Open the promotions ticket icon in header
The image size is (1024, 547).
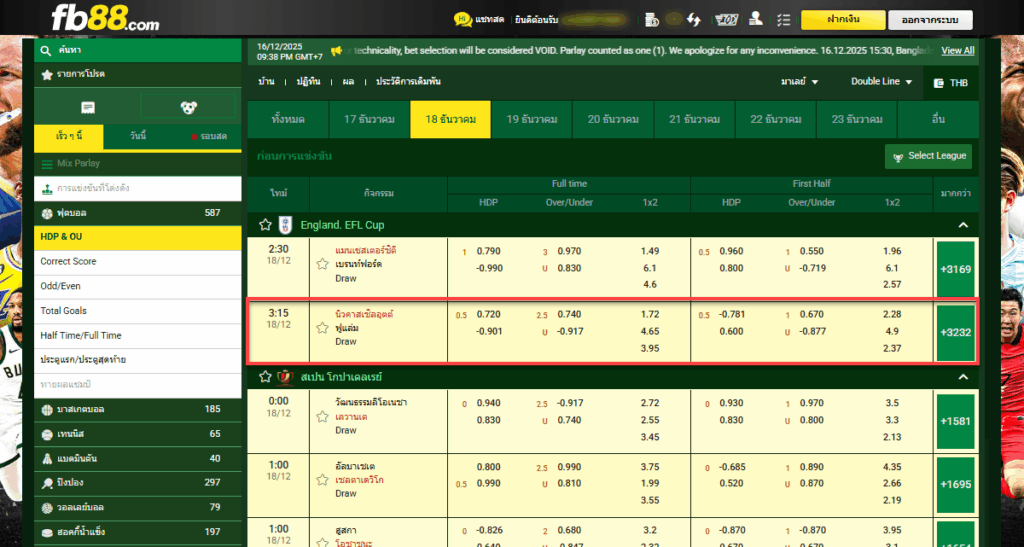tap(726, 20)
